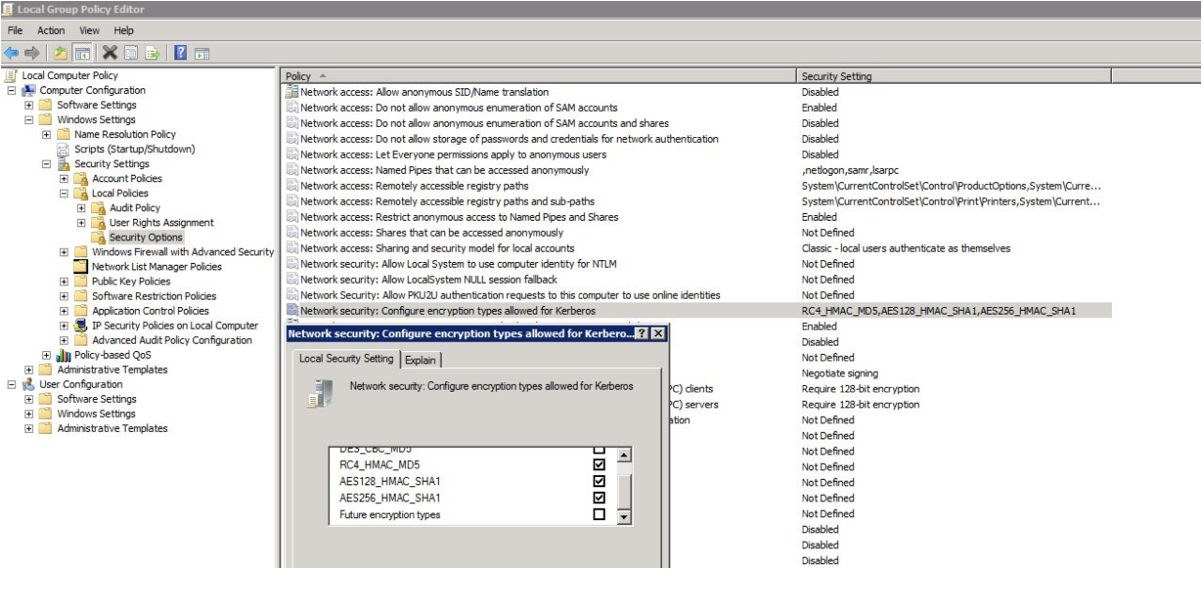This screenshot has height=598, width=1204.
Task: Select User Rights Assignment in the tree
Action: (160, 223)
